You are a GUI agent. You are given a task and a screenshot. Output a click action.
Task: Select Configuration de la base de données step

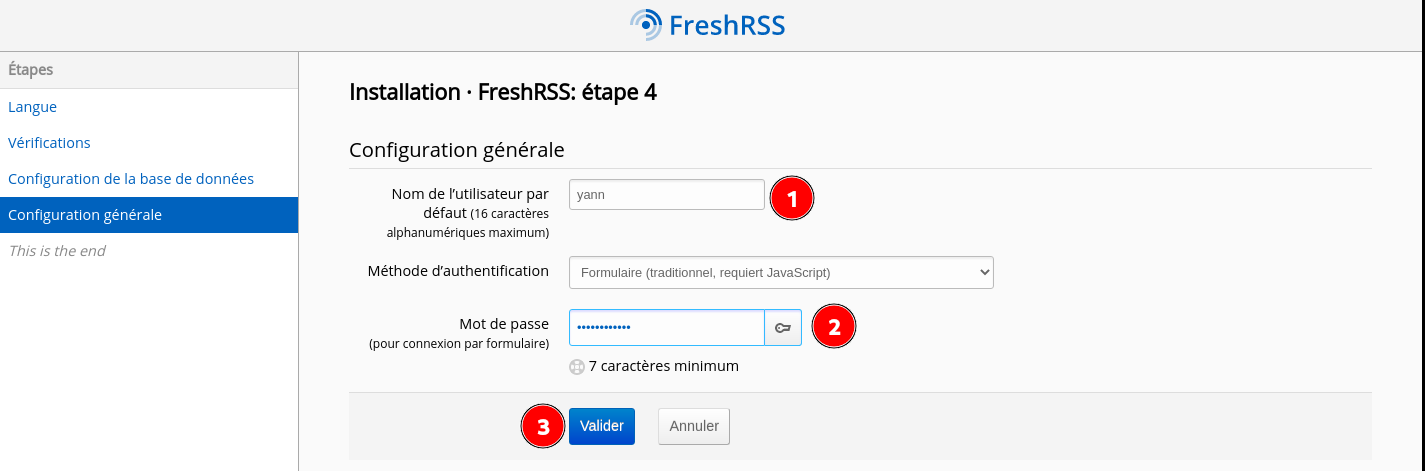pyautogui.click(x=131, y=179)
